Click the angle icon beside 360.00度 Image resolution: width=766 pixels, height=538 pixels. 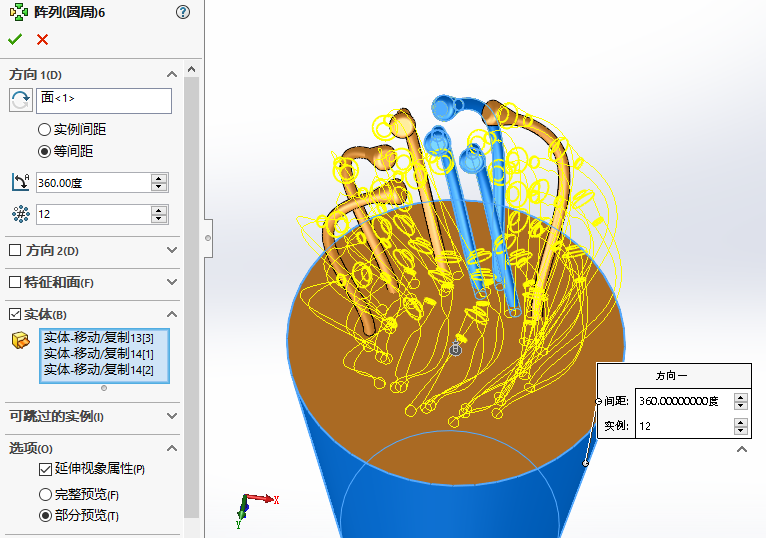pyautogui.click(x=20, y=182)
